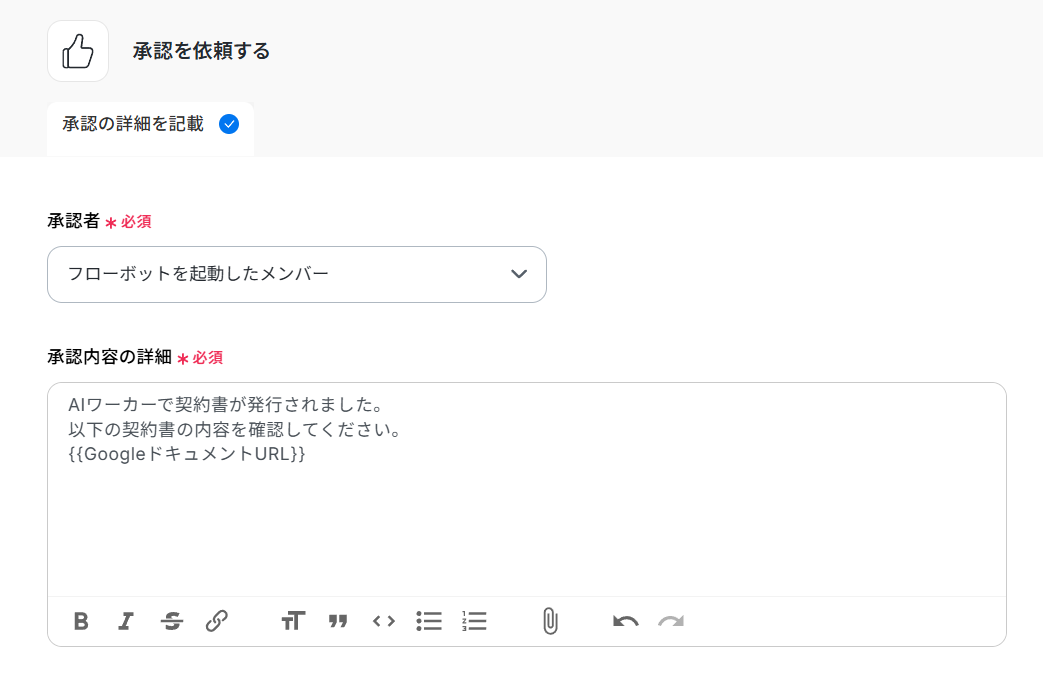Open the 承認者 dropdown list
The width and height of the screenshot is (1043, 692).
[x=297, y=274]
